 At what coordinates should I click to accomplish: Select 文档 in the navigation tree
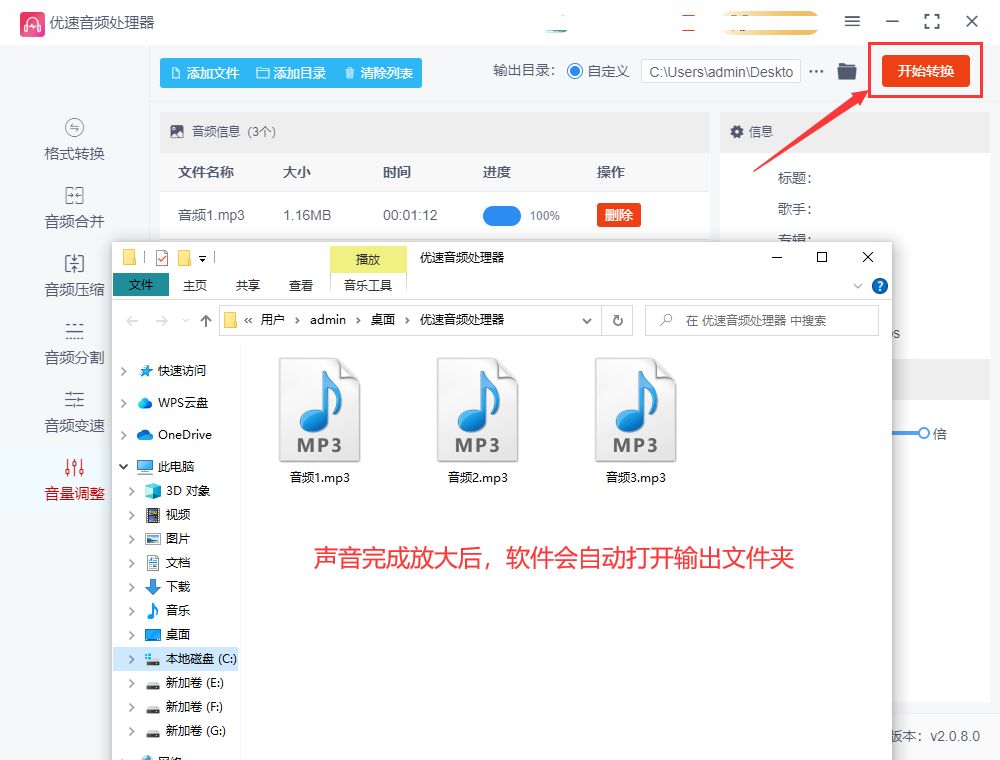click(x=178, y=562)
